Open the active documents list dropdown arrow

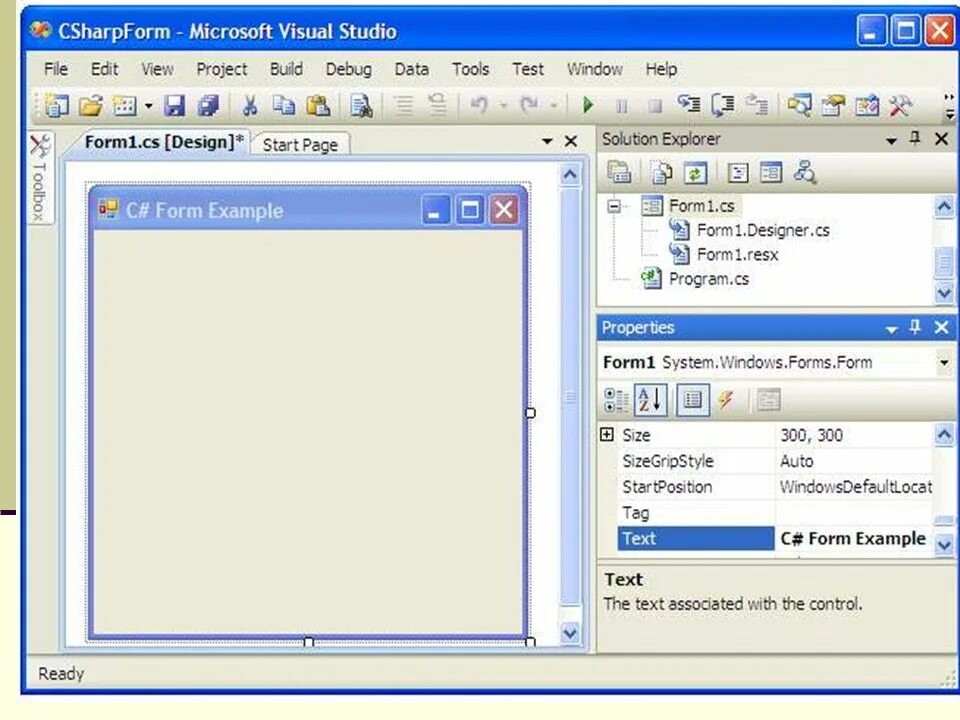547,141
